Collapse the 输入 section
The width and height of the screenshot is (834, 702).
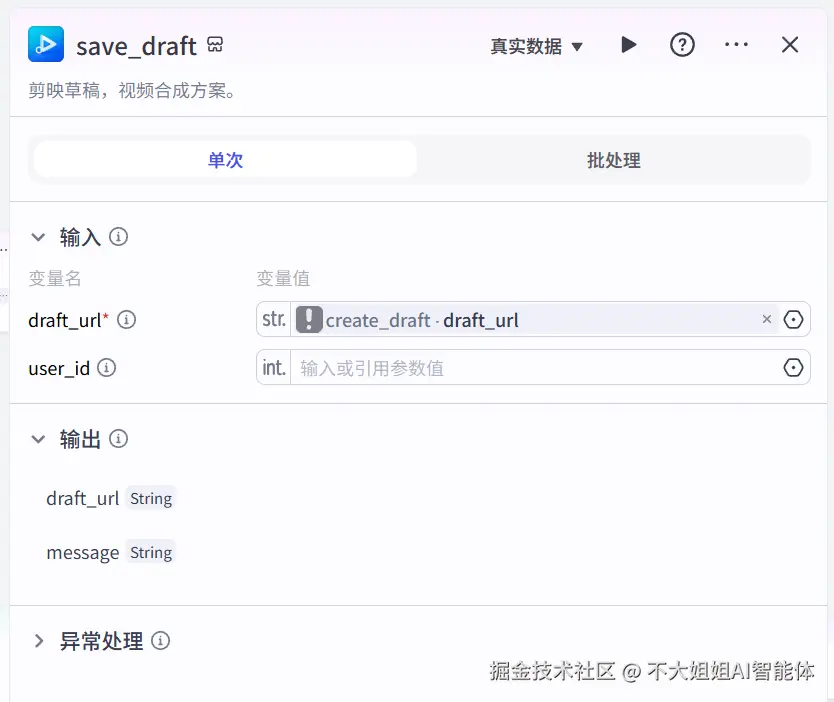click(x=38, y=237)
